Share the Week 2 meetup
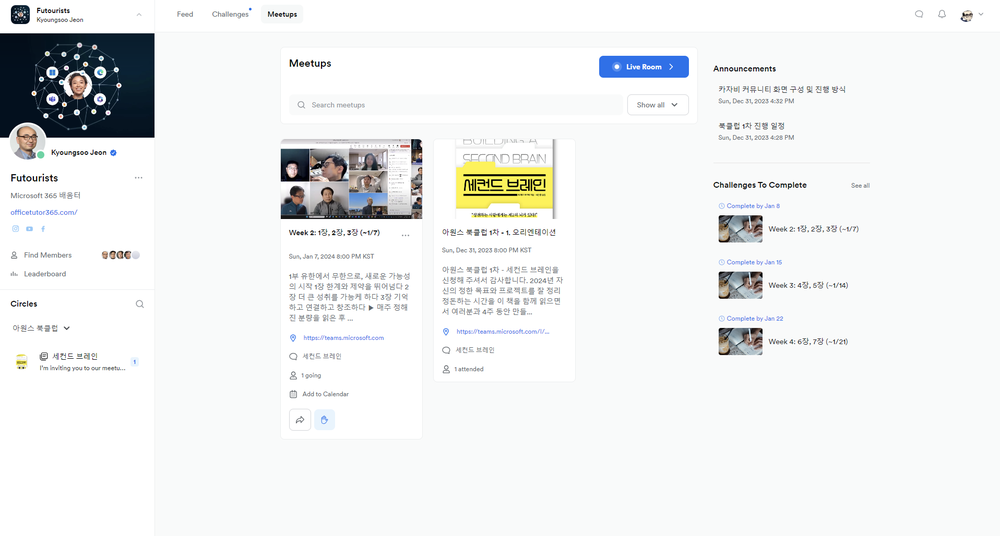The image size is (1000, 536). (x=300, y=420)
